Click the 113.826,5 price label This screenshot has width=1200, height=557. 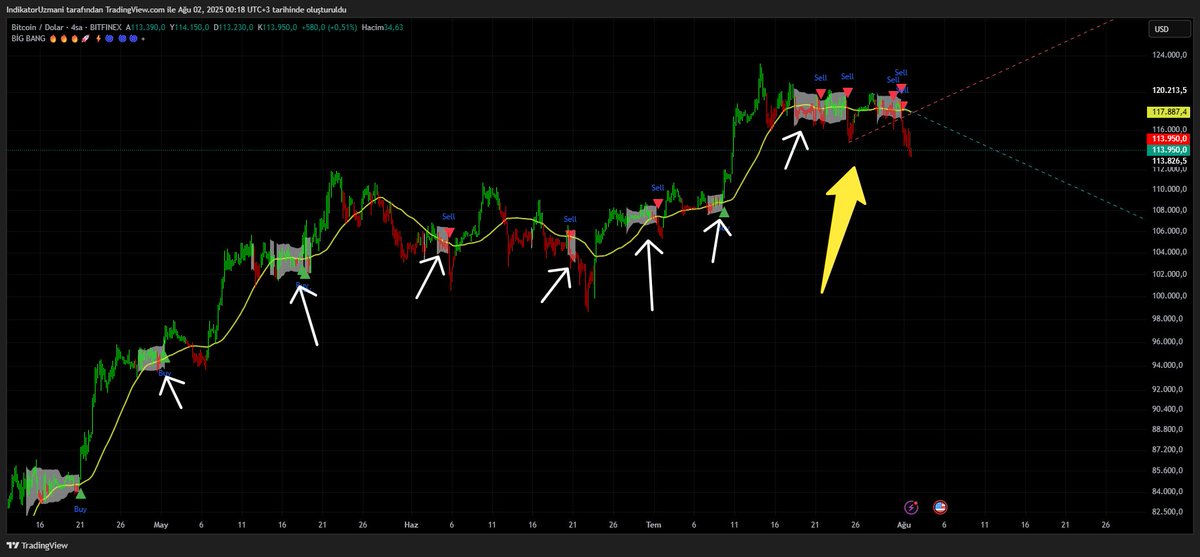1169,161
